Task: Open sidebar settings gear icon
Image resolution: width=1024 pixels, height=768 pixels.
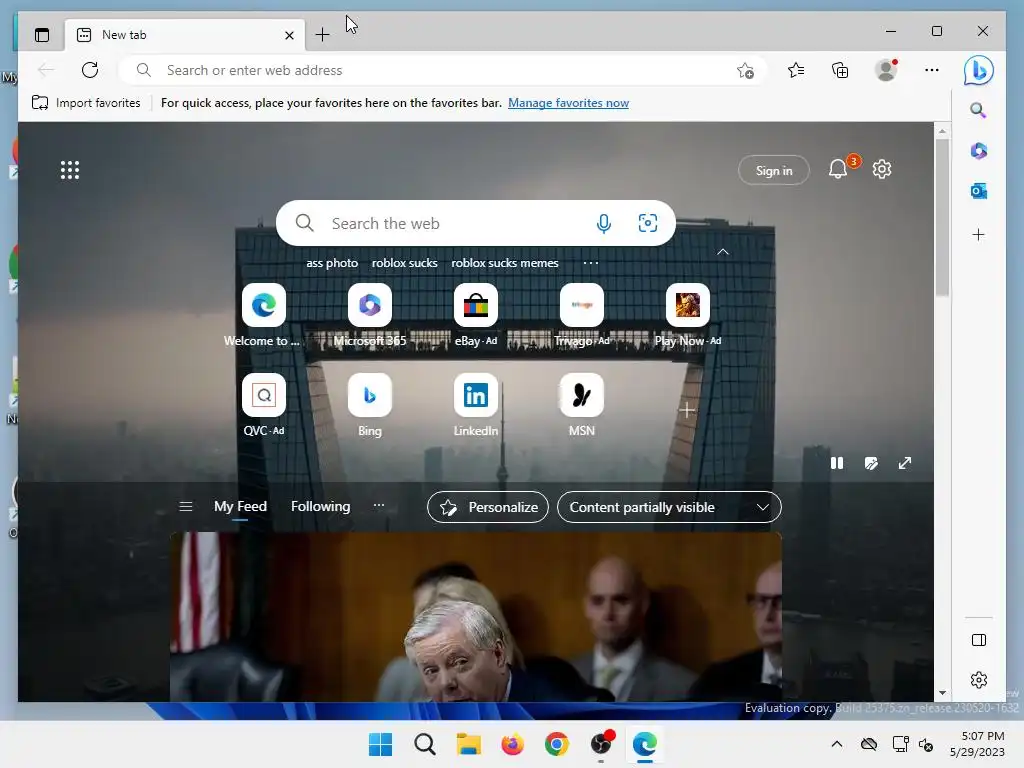Action: [978, 680]
